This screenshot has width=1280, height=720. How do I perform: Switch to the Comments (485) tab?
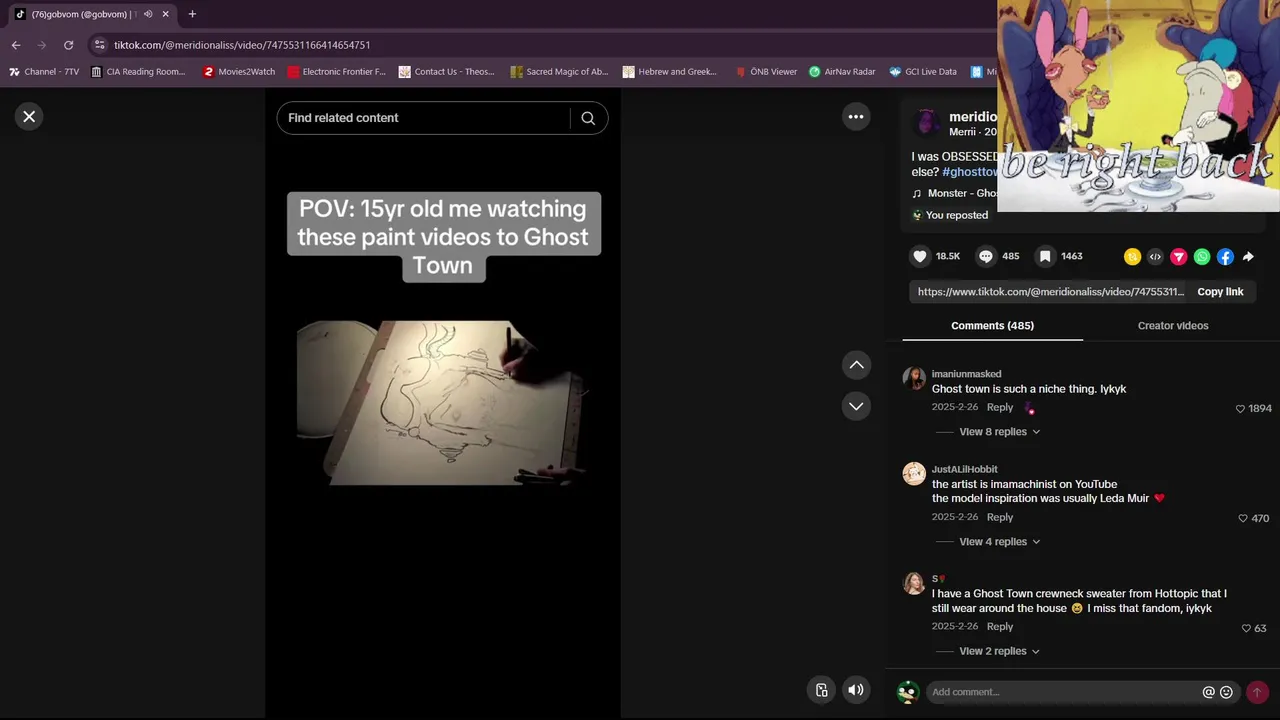992,326
